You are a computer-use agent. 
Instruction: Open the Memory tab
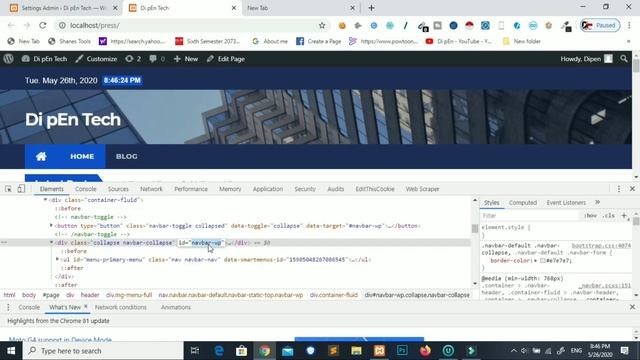[x=230, y=189]
